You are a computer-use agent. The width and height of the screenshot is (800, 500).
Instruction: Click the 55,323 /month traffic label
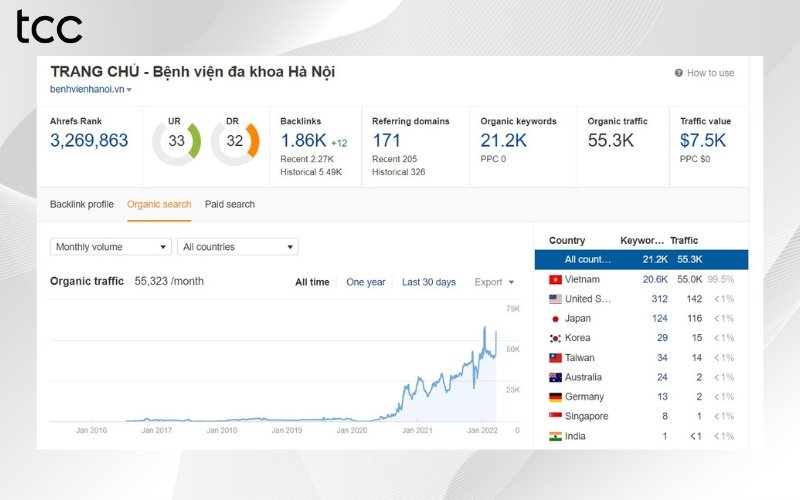(x=169, y=282)
